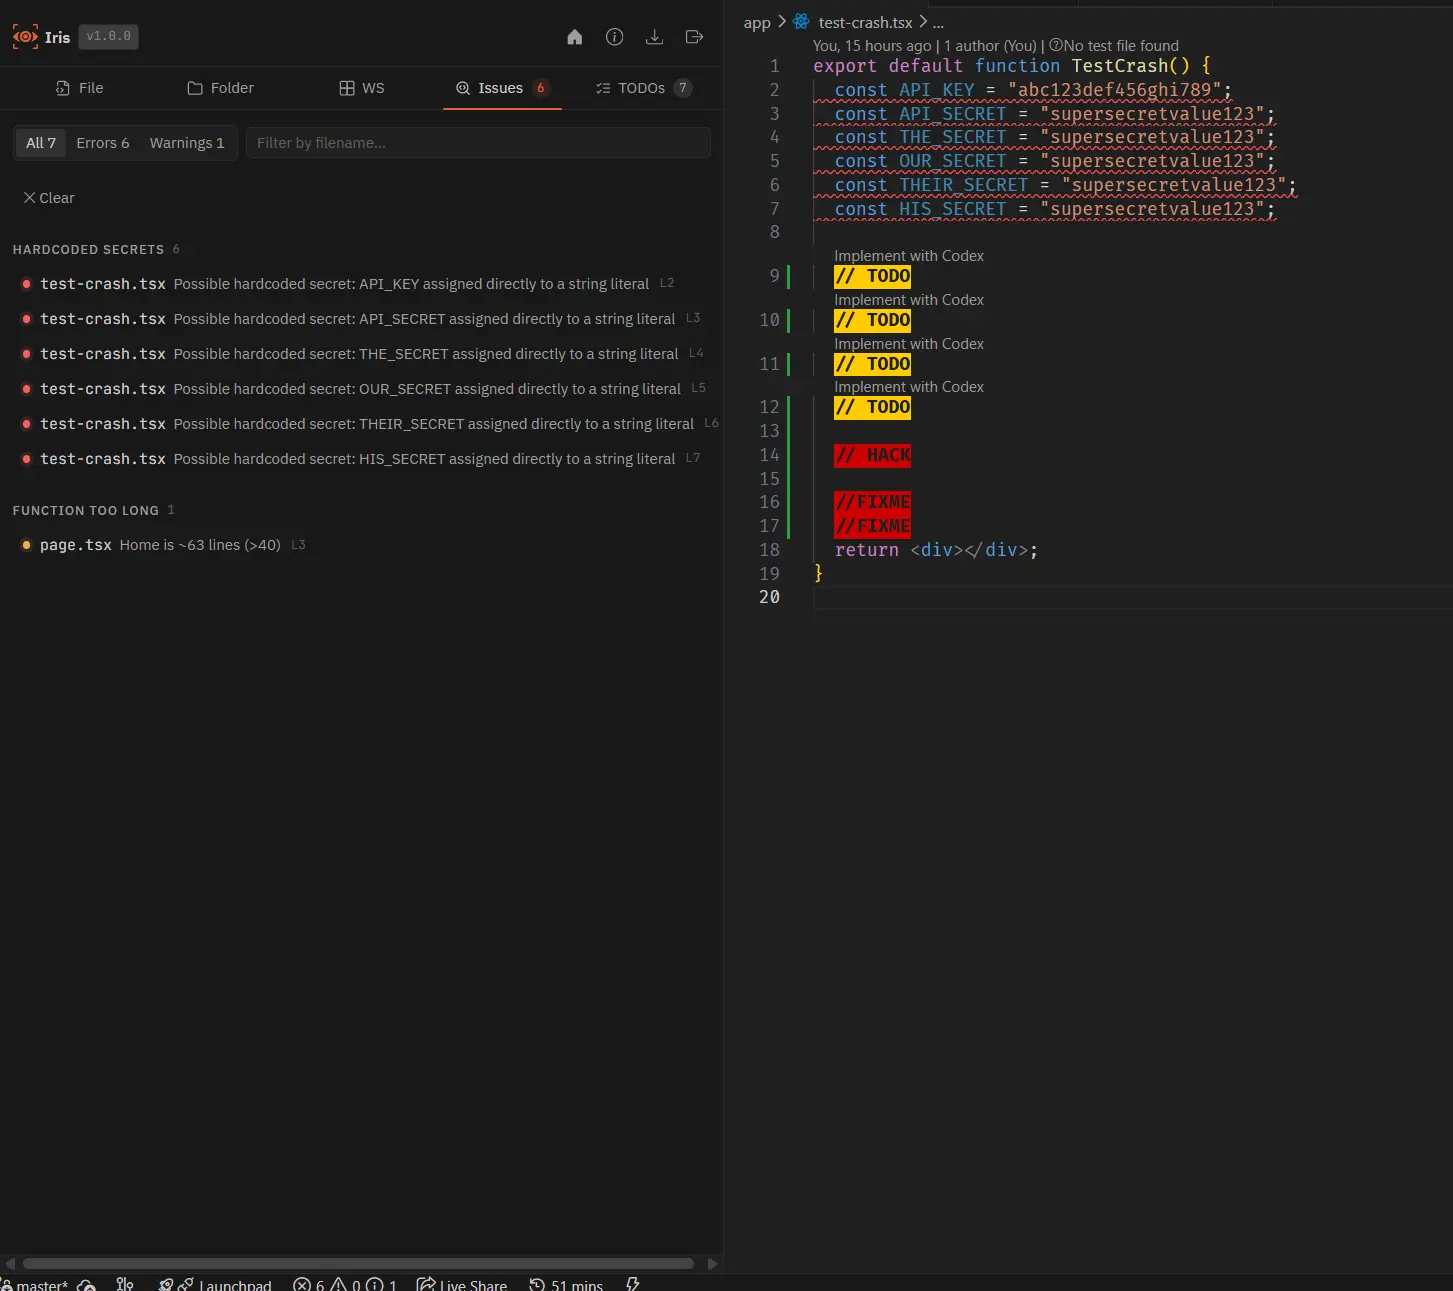
Task: Open errors and warnings count in status bar
Action: (345, 1285)
